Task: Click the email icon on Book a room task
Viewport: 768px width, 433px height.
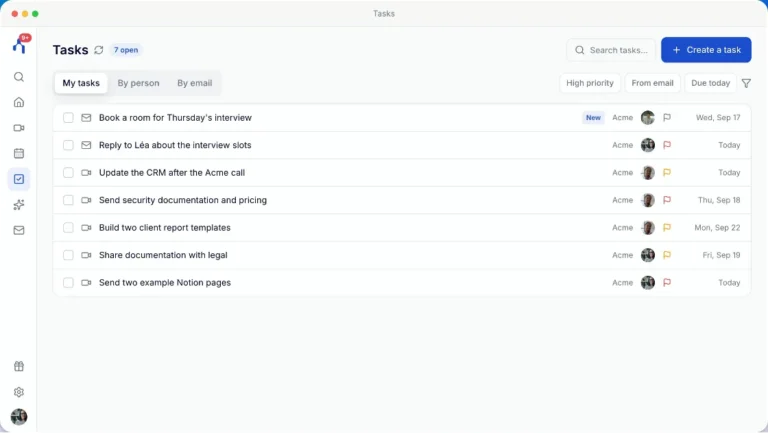Action: tap(86, 118)
